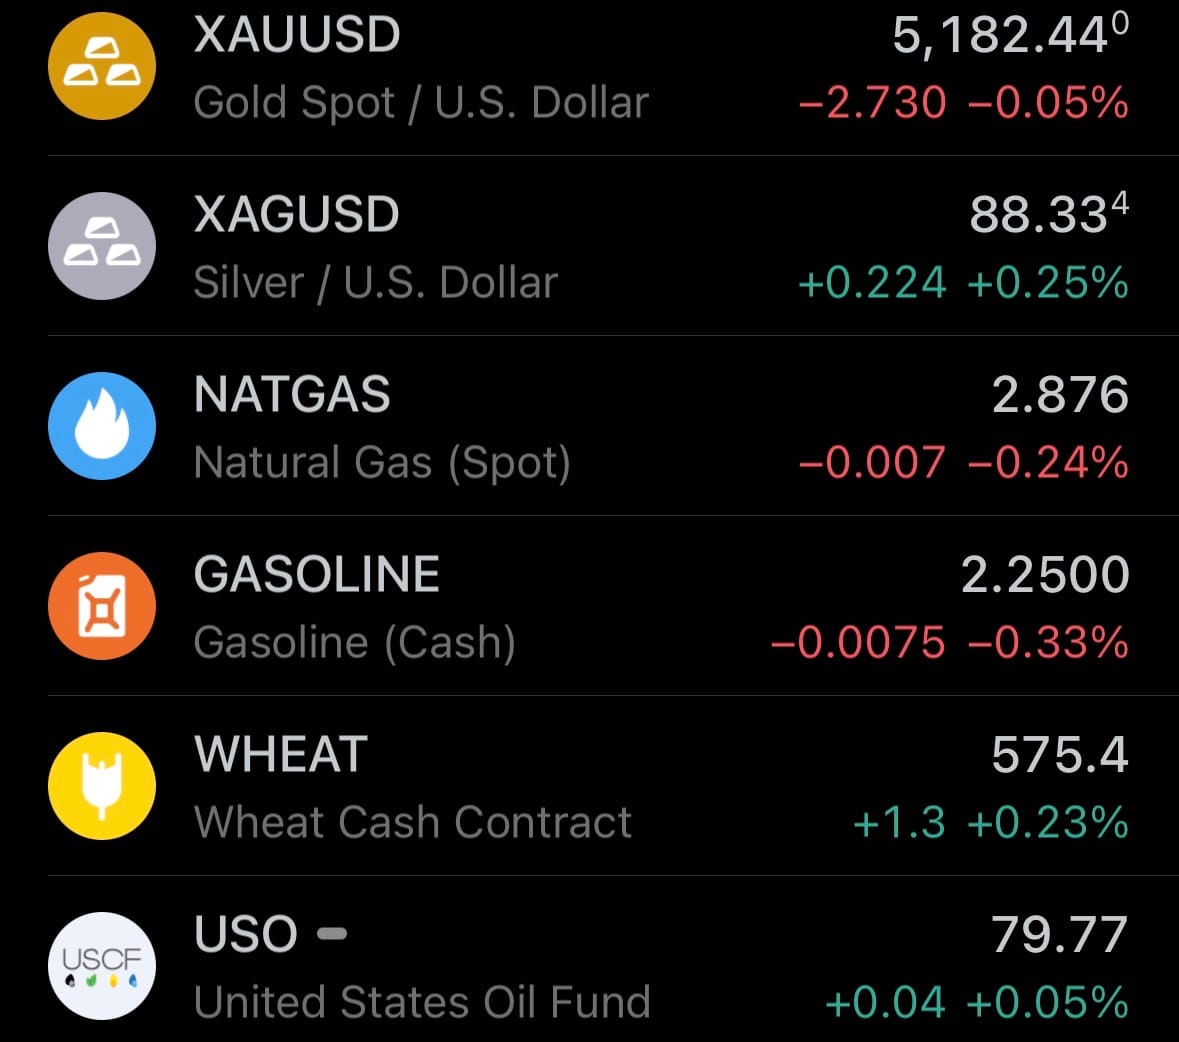Image resolution: width=1179 pixels, height=1042 pixels.
Task: Tap the gold change −0.05%
Action: (x=1048, y=103)
